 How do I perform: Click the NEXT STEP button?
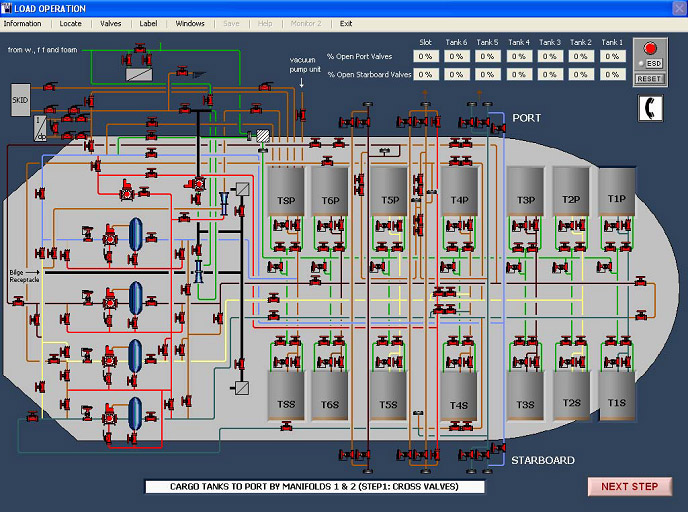click(630, 487)
